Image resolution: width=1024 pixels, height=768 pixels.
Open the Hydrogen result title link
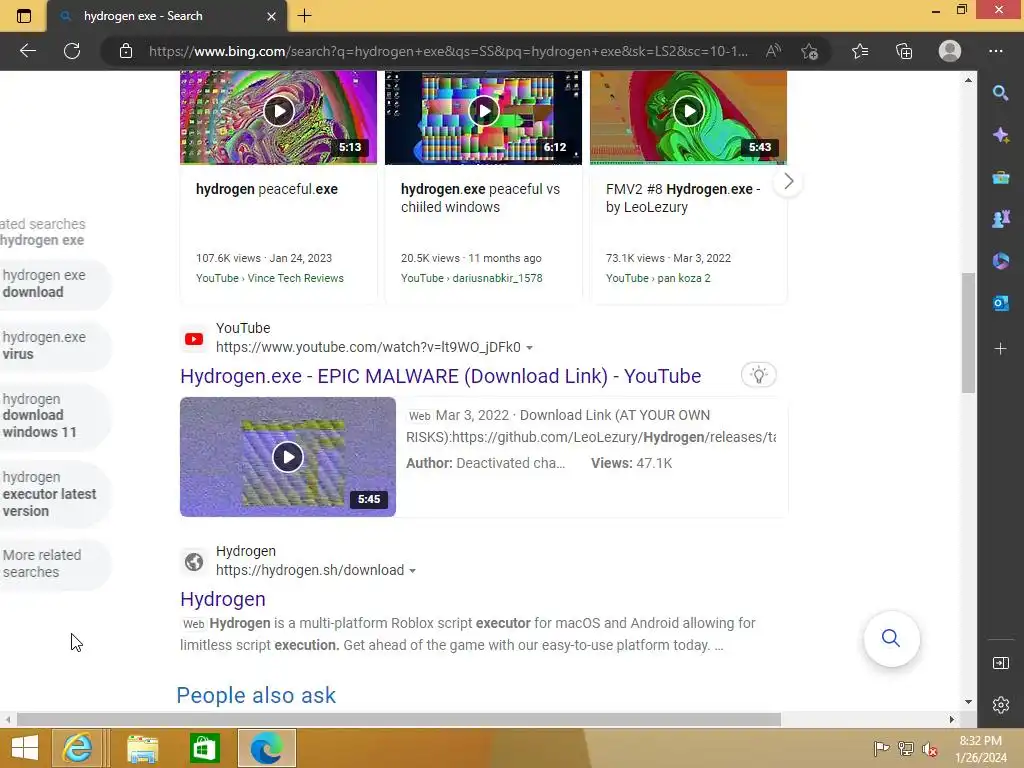coord(223,599)
